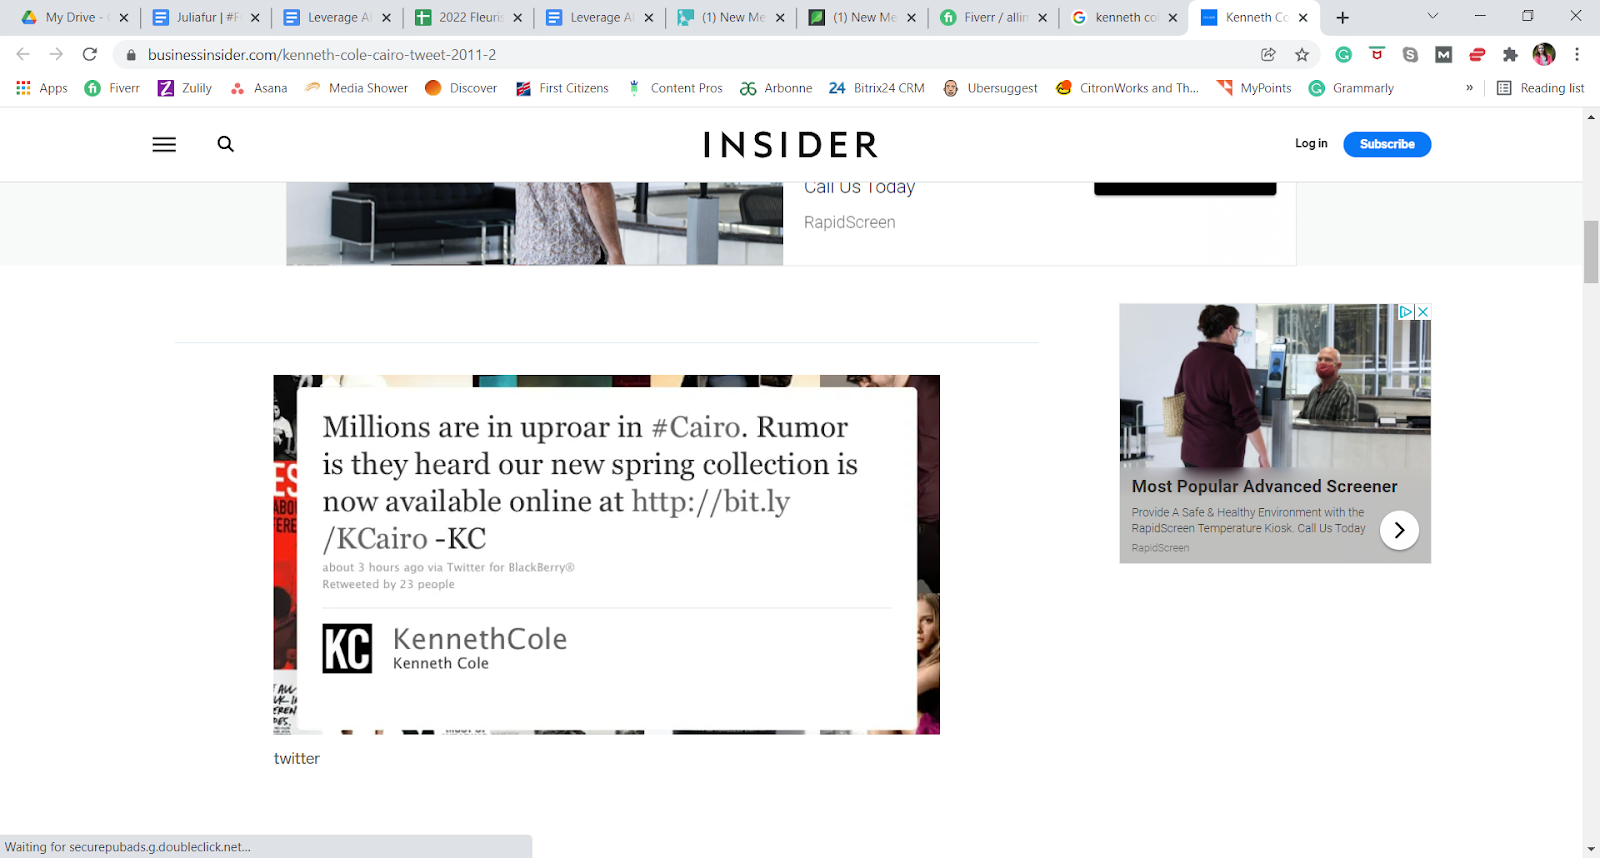Click the Log in link
1600x858 pixels.
(1311, 144)
